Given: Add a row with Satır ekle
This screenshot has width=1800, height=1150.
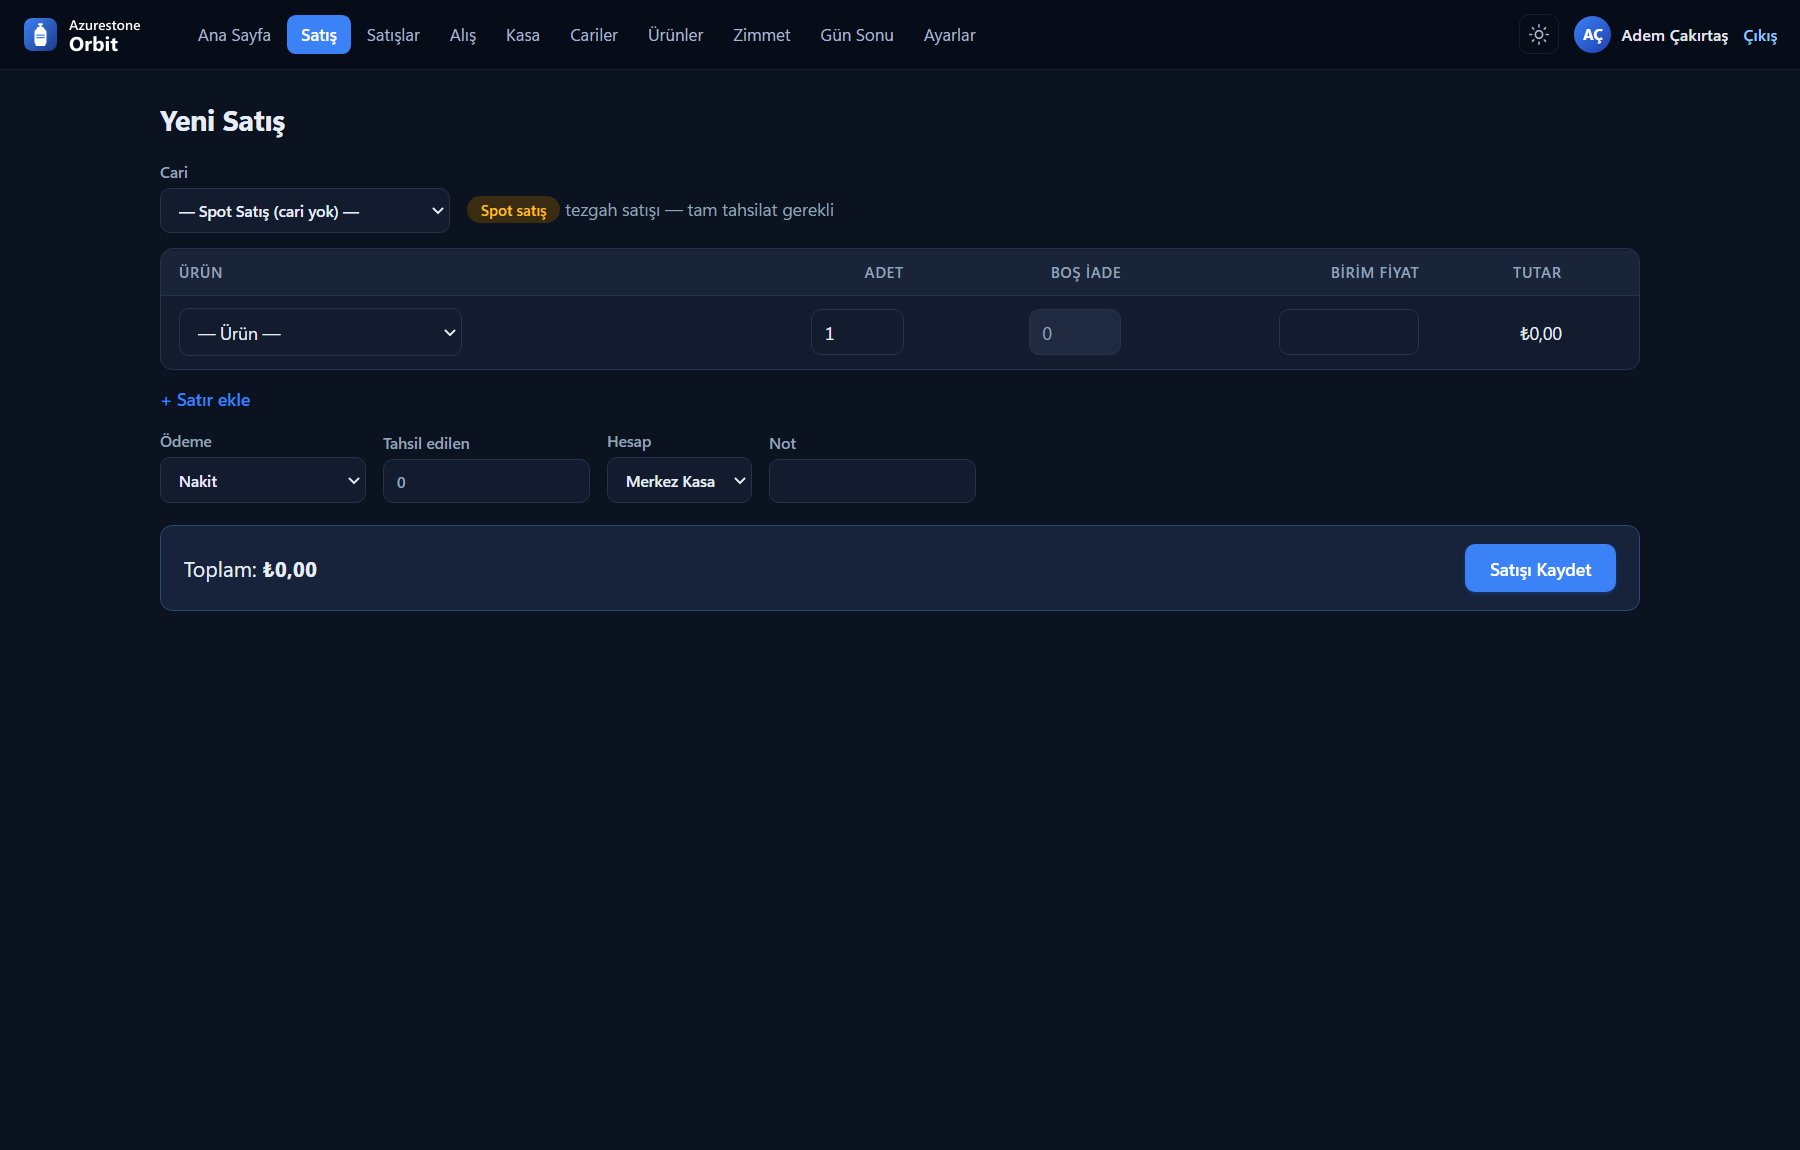Looking at the screenshot, I should point(206,400).
